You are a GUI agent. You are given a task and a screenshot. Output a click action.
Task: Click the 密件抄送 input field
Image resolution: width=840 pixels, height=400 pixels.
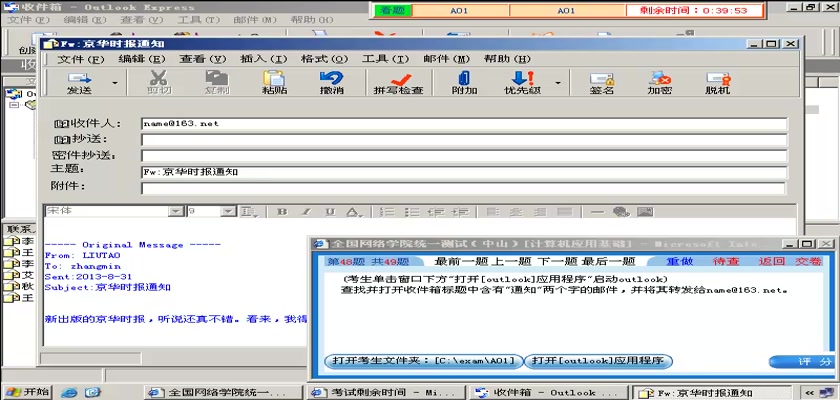point(464,156)
